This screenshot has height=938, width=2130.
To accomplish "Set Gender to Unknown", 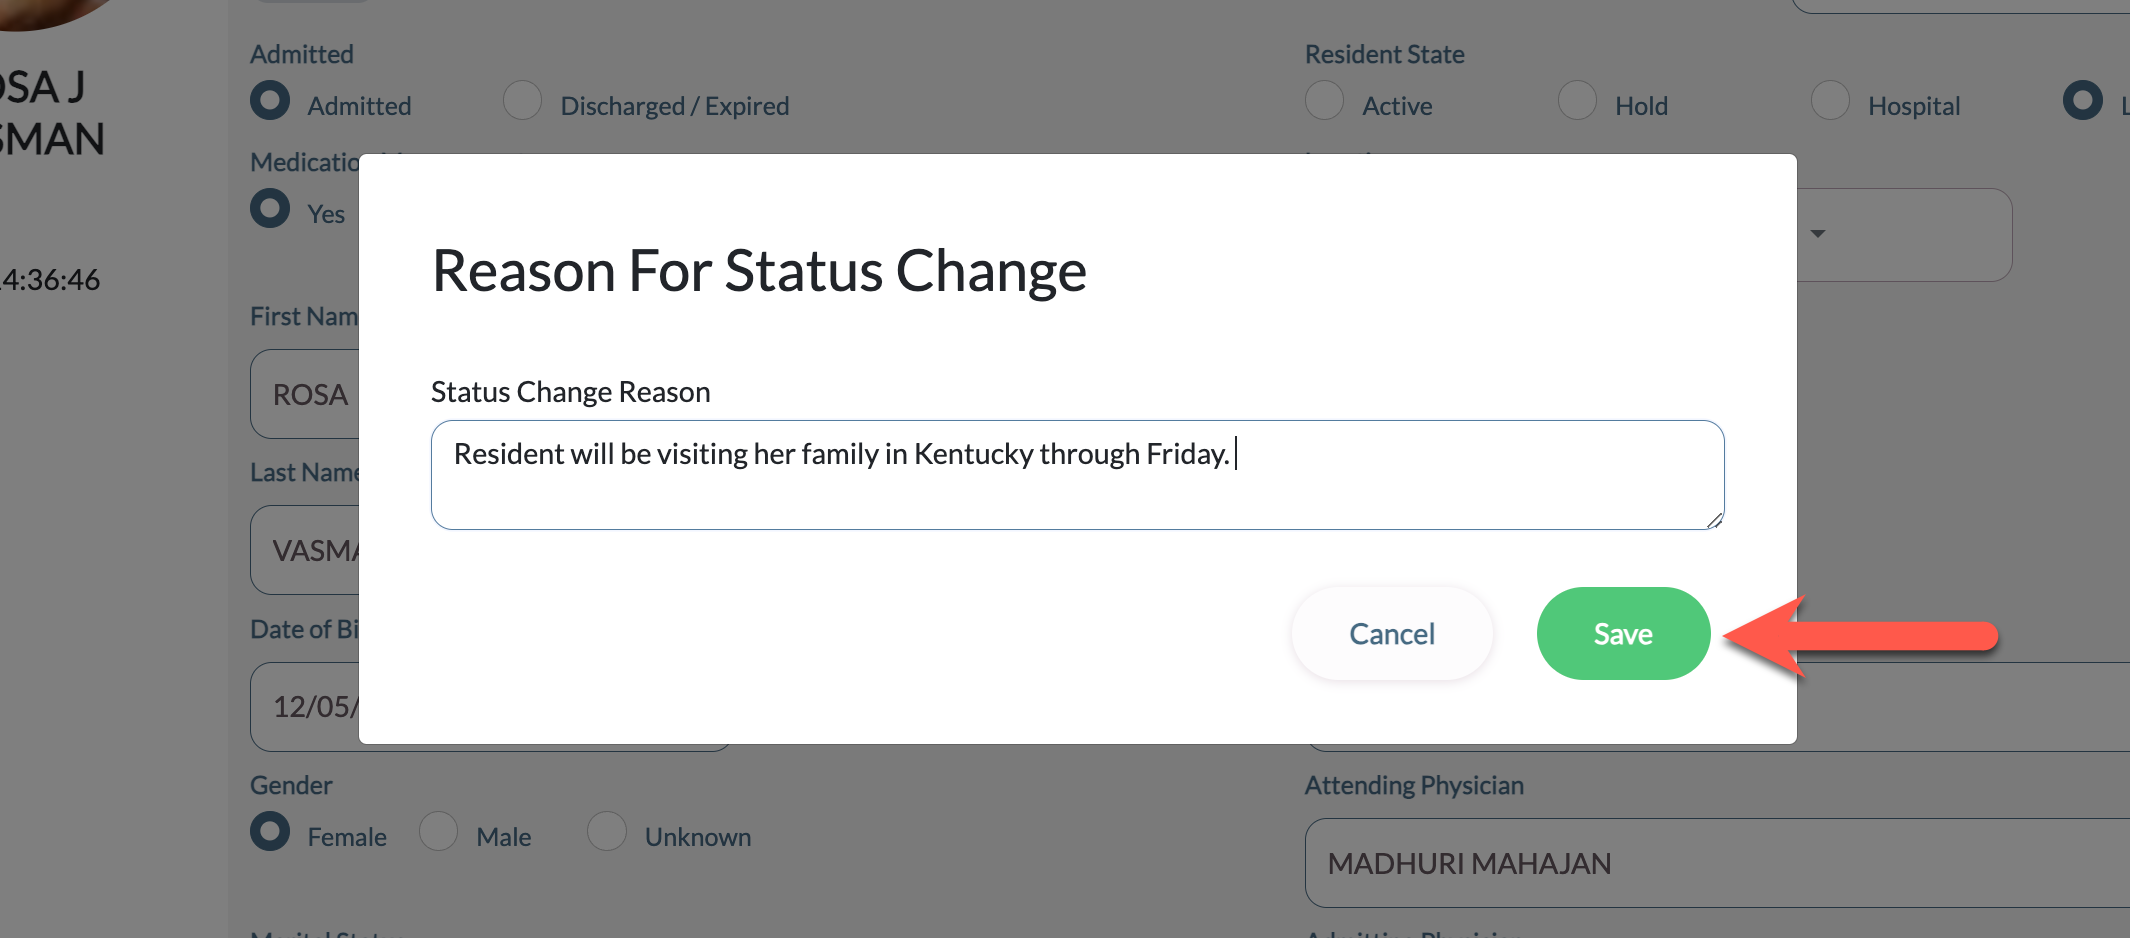I will click(x=607, y=832).
